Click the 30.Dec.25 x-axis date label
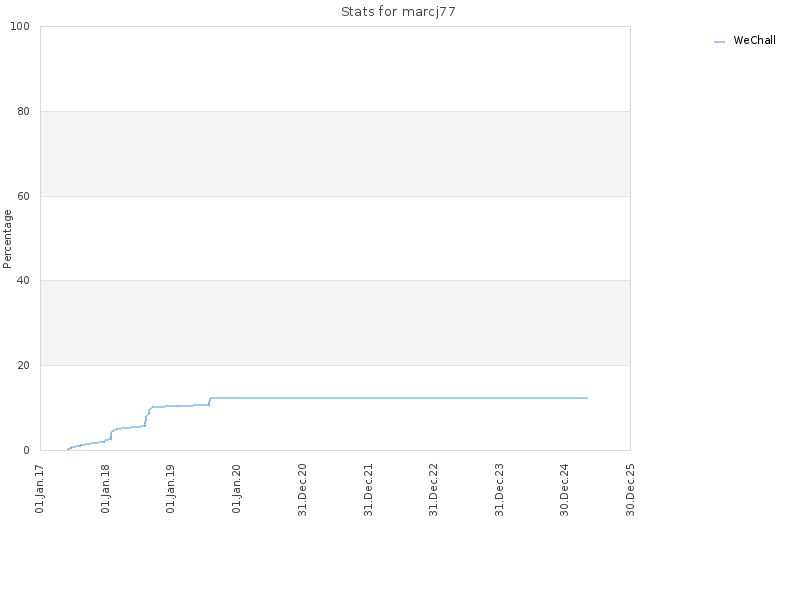 (630, 490)
